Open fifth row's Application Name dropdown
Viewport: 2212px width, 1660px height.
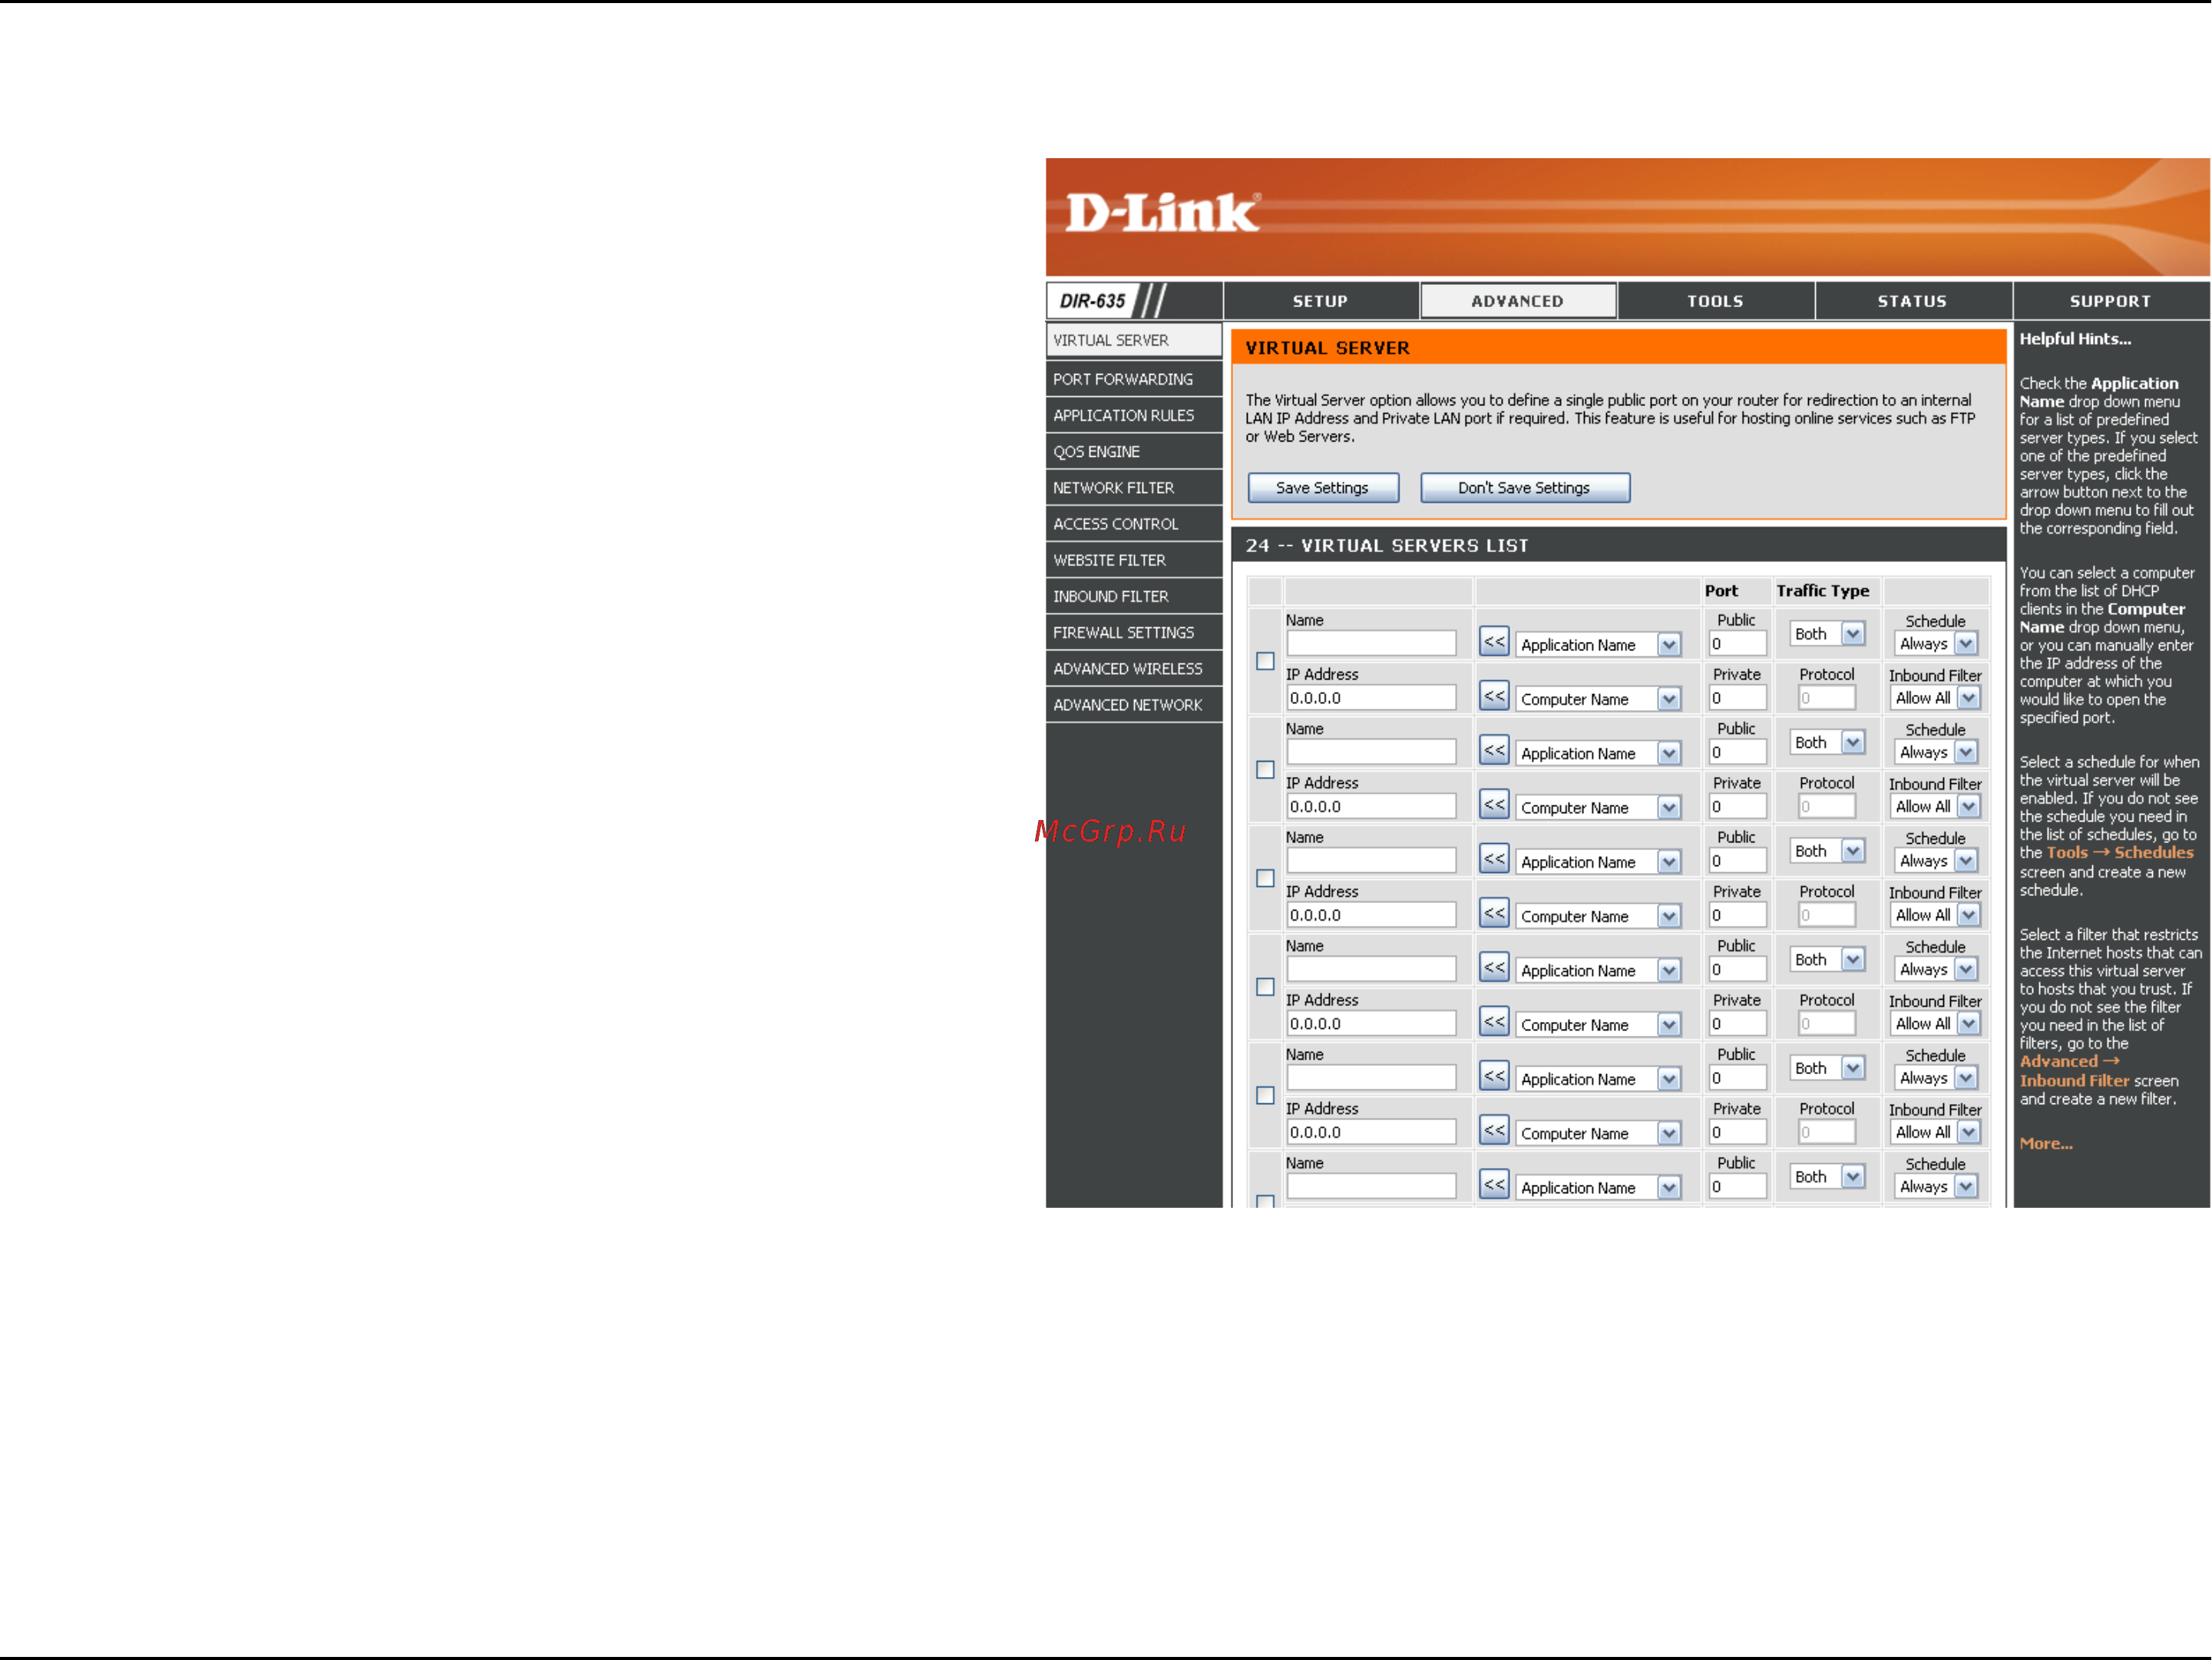coord(1598,1079)
